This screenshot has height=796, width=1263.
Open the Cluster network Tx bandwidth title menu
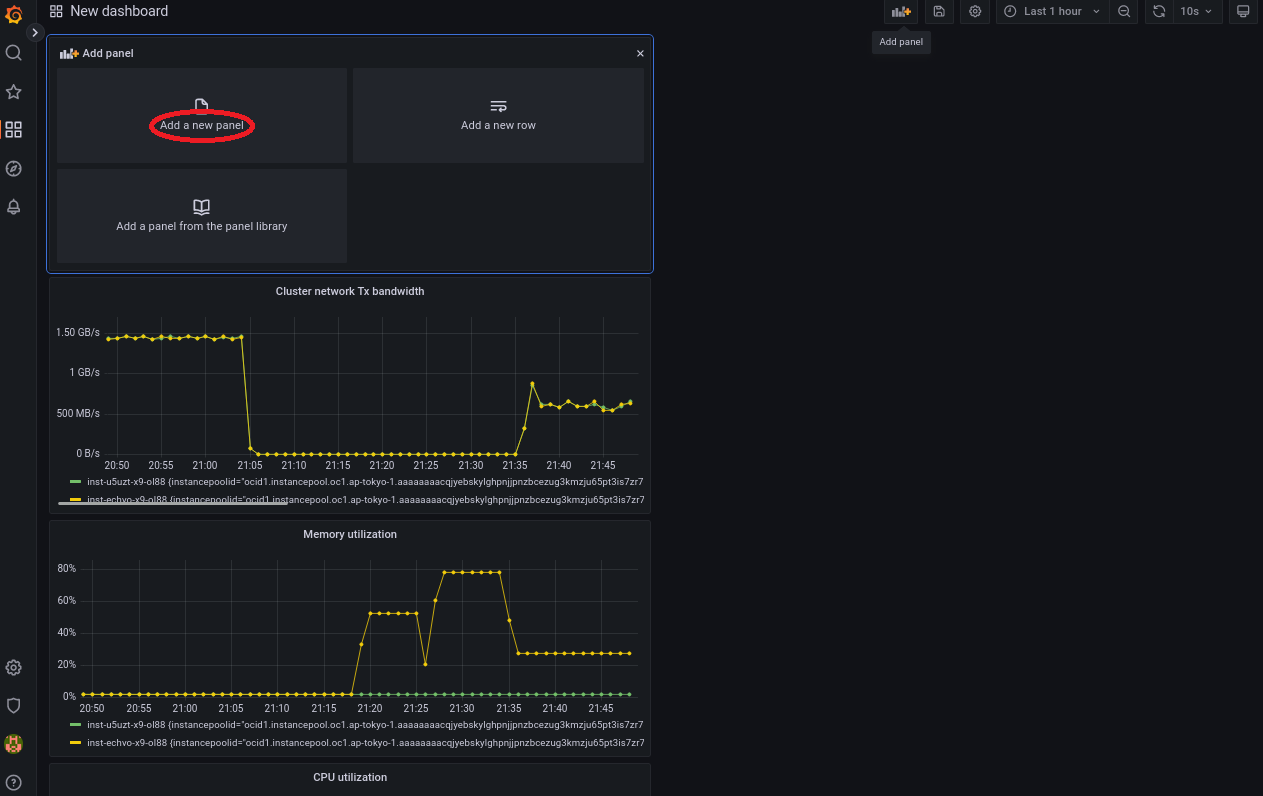(349, 291)
